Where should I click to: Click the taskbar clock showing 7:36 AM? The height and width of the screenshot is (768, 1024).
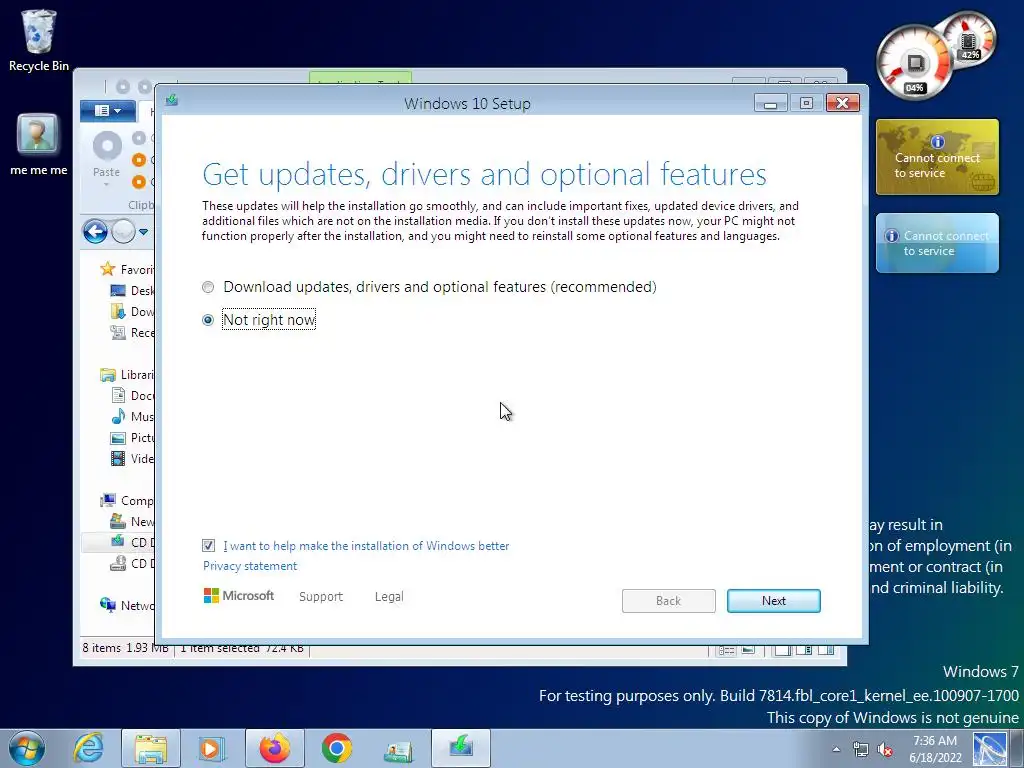(x=935, y=749)
